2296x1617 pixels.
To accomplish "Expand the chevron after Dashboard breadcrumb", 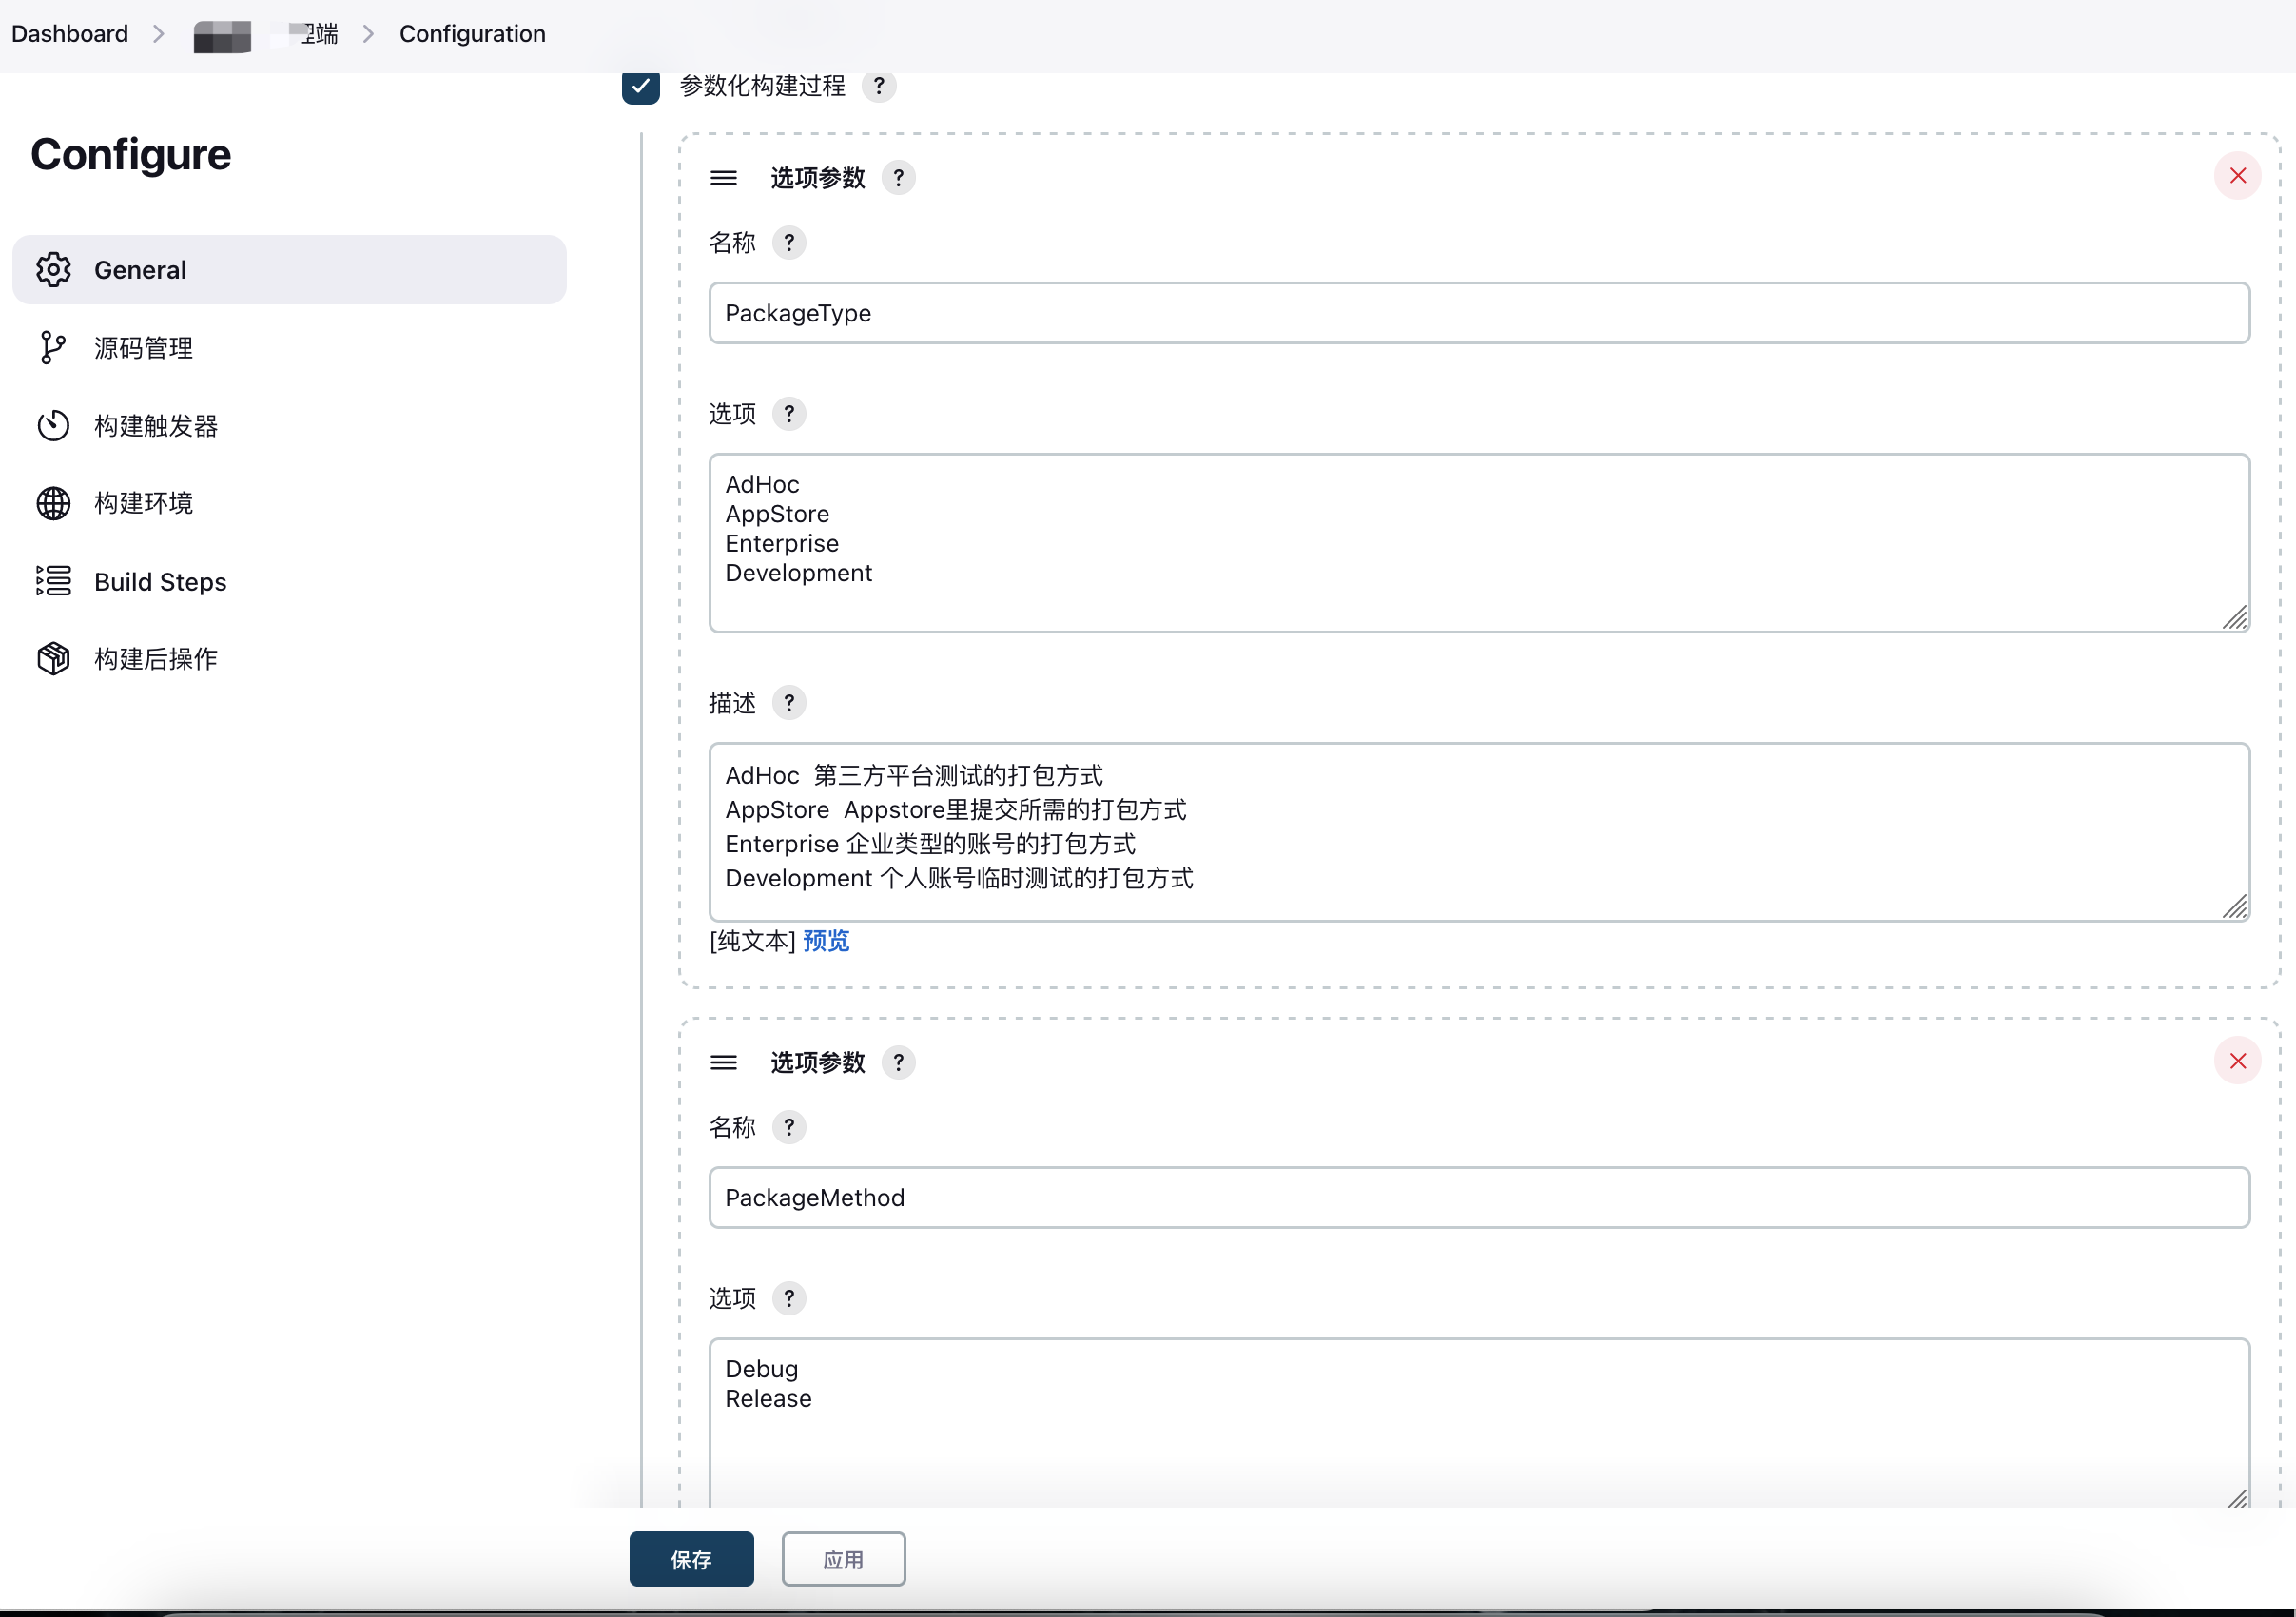I will click(x=158, y=34).
